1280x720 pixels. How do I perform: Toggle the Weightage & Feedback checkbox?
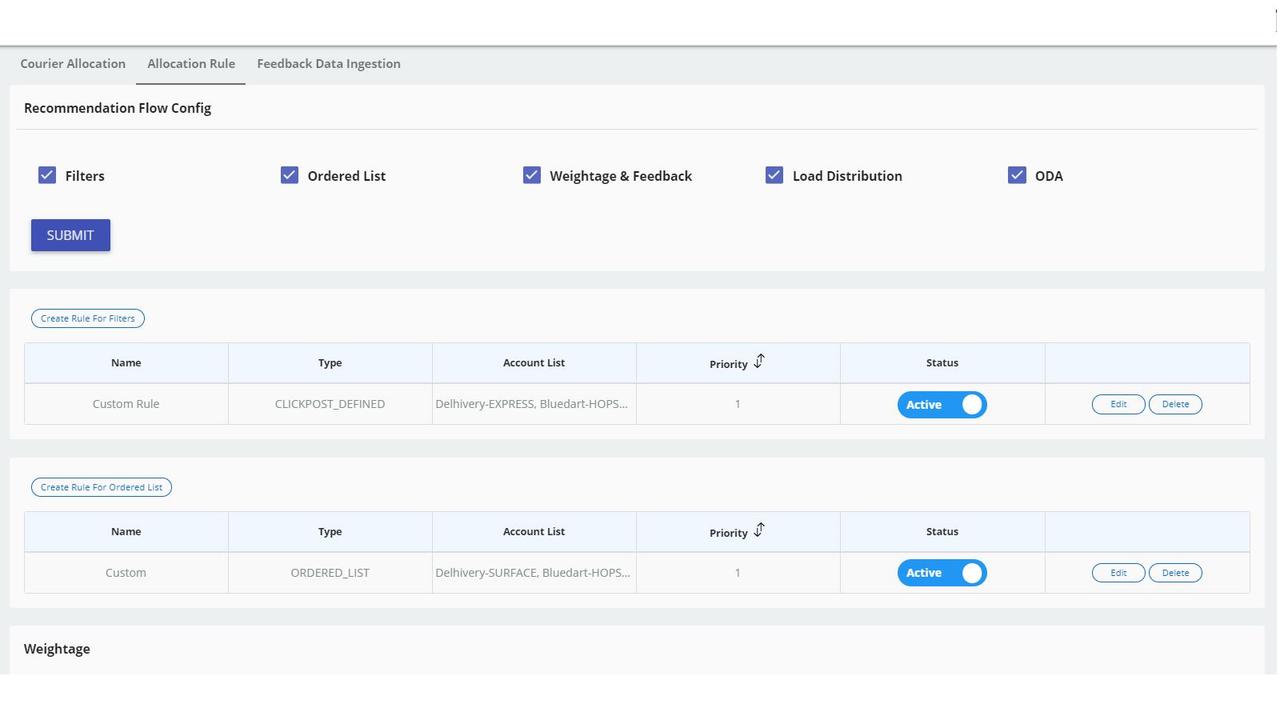pos(531,174)
